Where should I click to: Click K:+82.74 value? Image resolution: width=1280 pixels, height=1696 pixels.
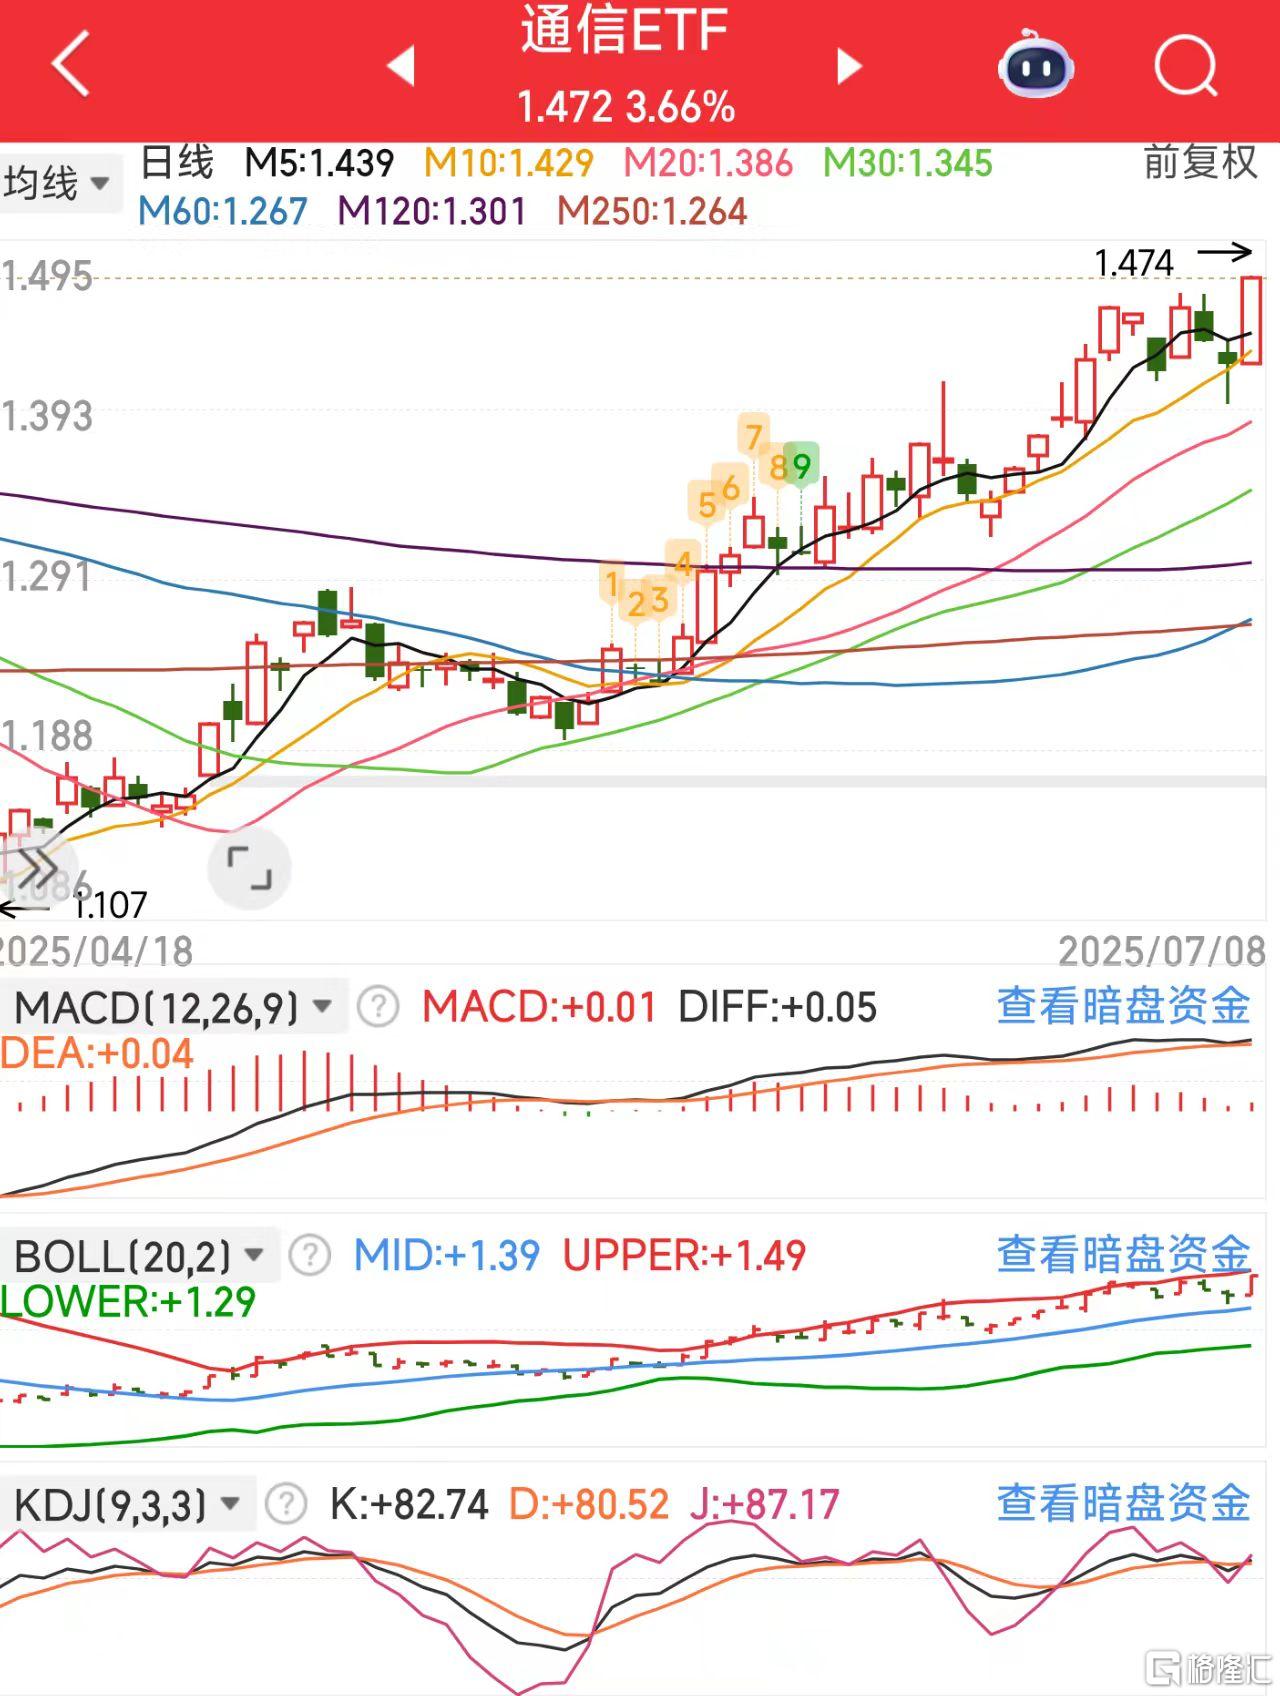tap(409, 1503)
